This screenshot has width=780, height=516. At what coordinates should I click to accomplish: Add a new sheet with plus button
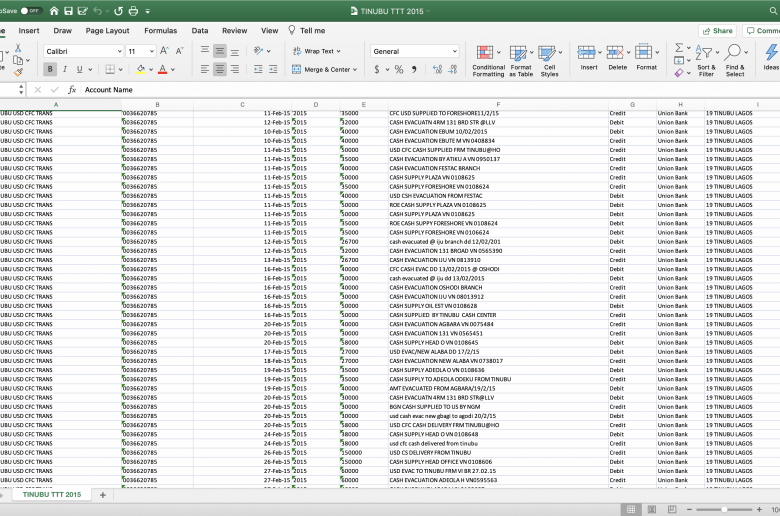(x=103, y=495)
